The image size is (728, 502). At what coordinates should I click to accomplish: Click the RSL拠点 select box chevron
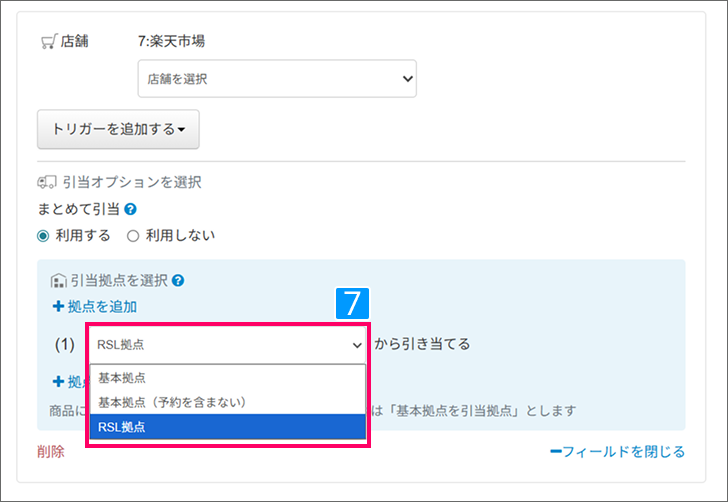point(357,345)
